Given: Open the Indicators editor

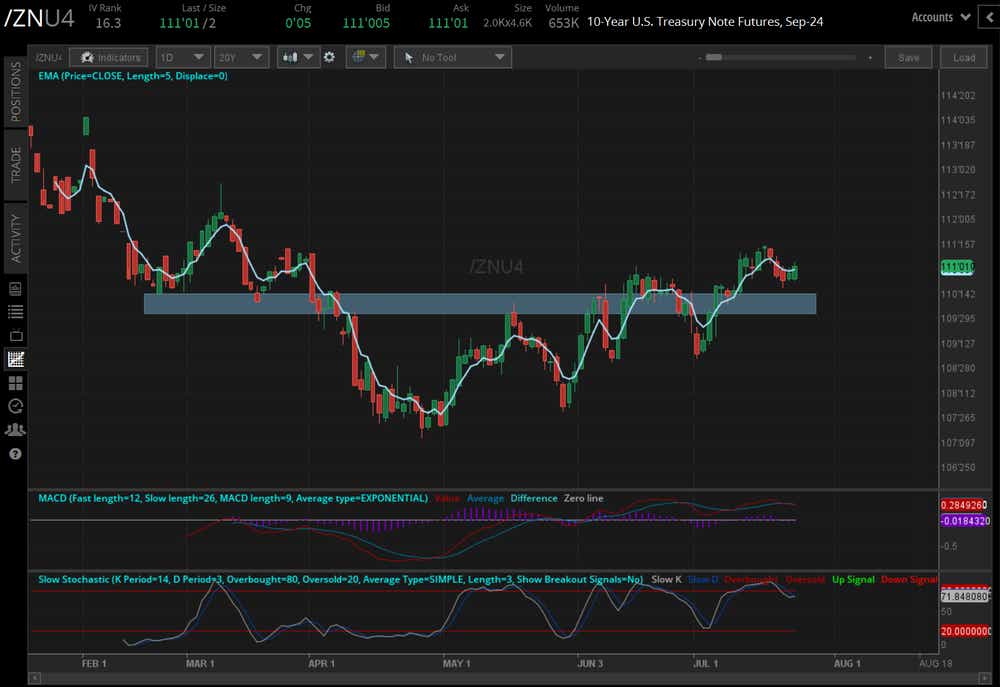Looking at the screenshot, I should (x=109, y=57).
